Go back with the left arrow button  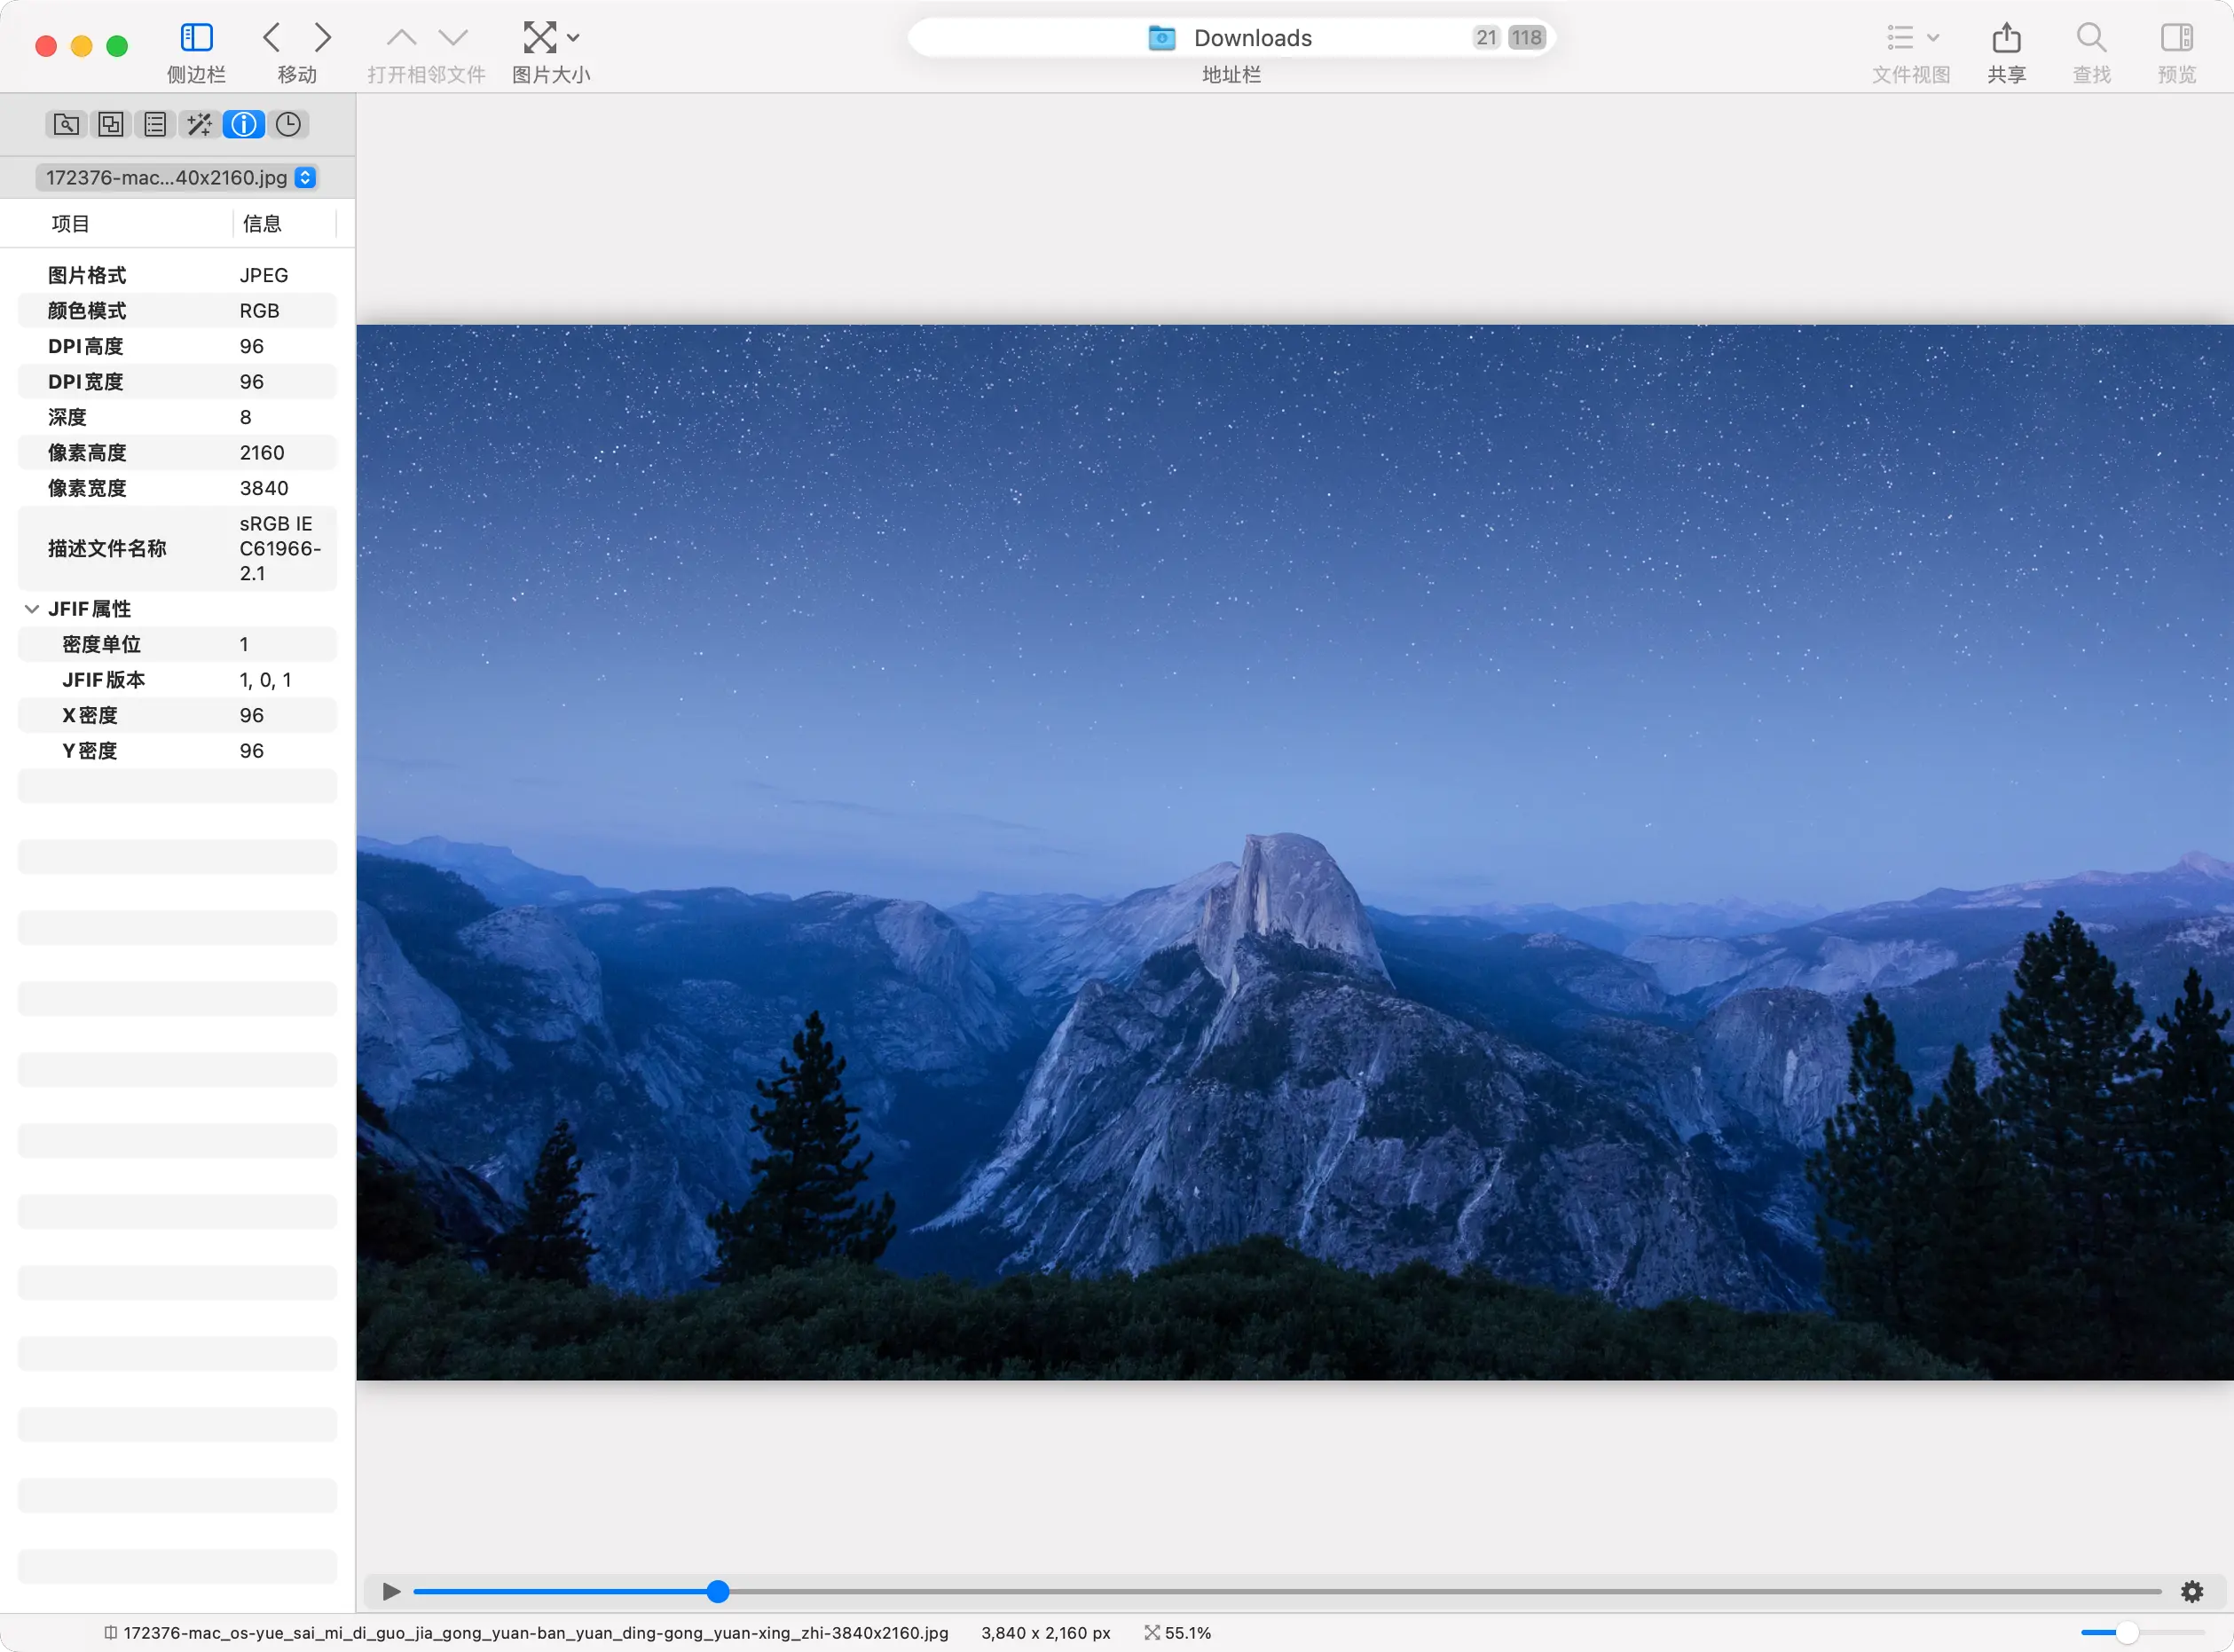(271, 38)
